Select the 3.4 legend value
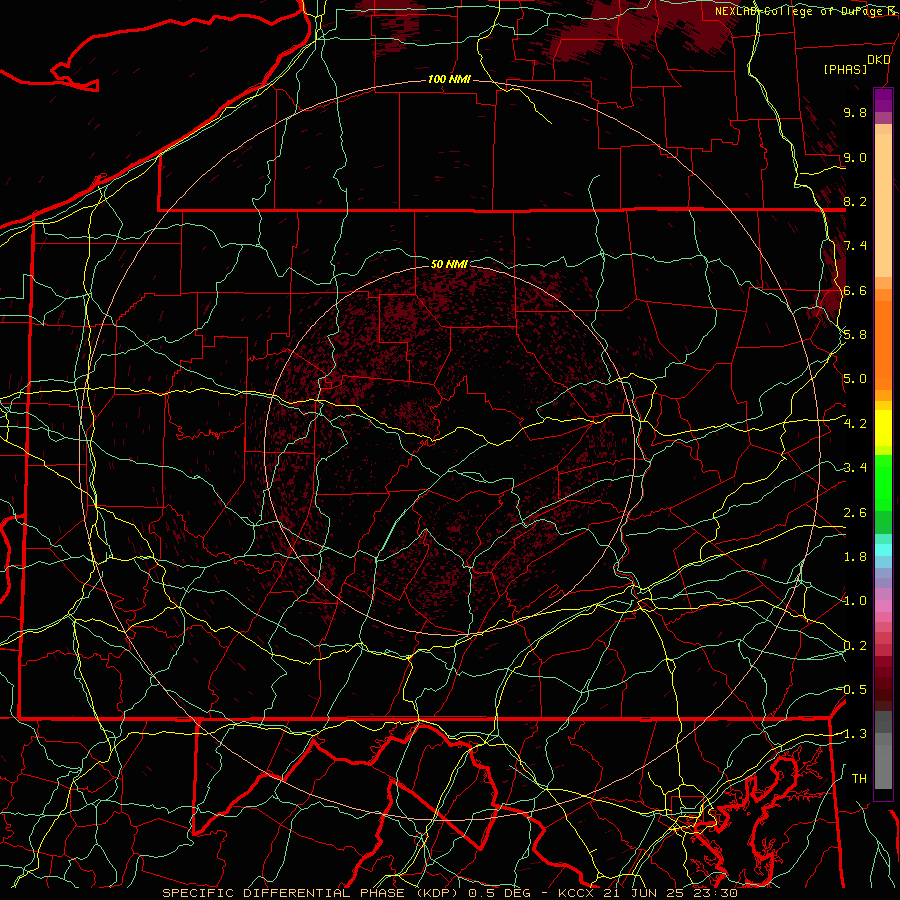The height and width of the screenshot is (900, 900). pyautogui.click(x=855, y=468)
